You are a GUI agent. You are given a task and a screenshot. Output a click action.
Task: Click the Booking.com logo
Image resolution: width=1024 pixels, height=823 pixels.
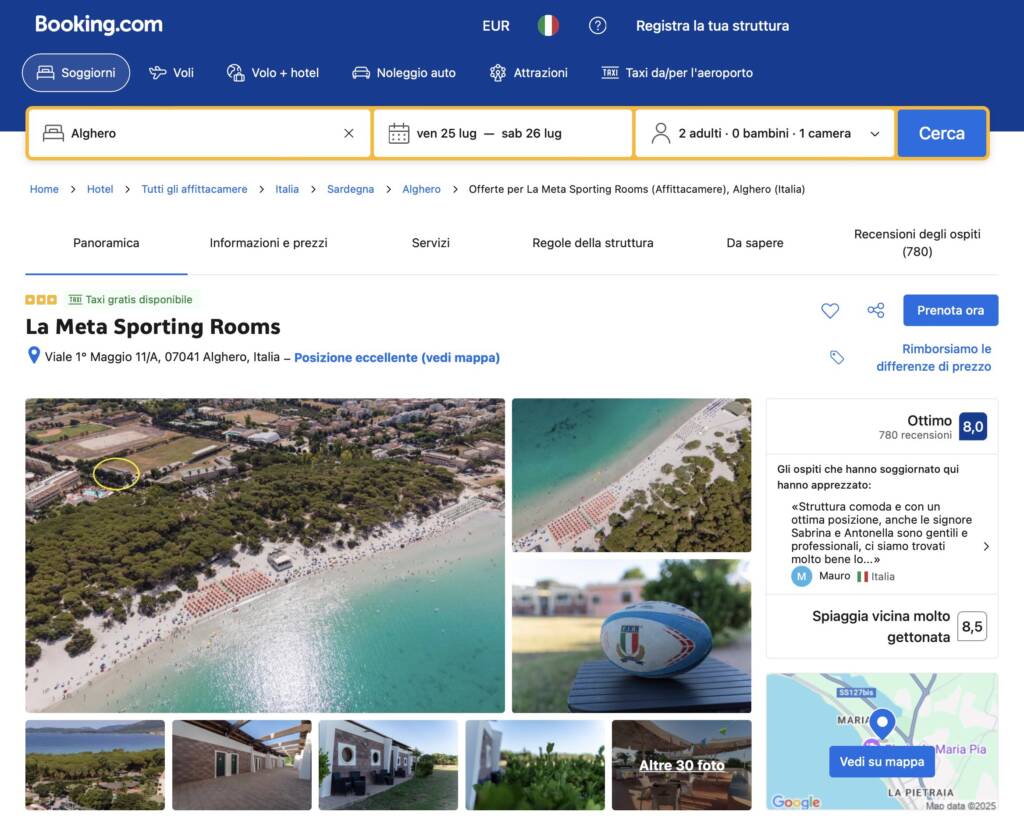click(98, 25)
